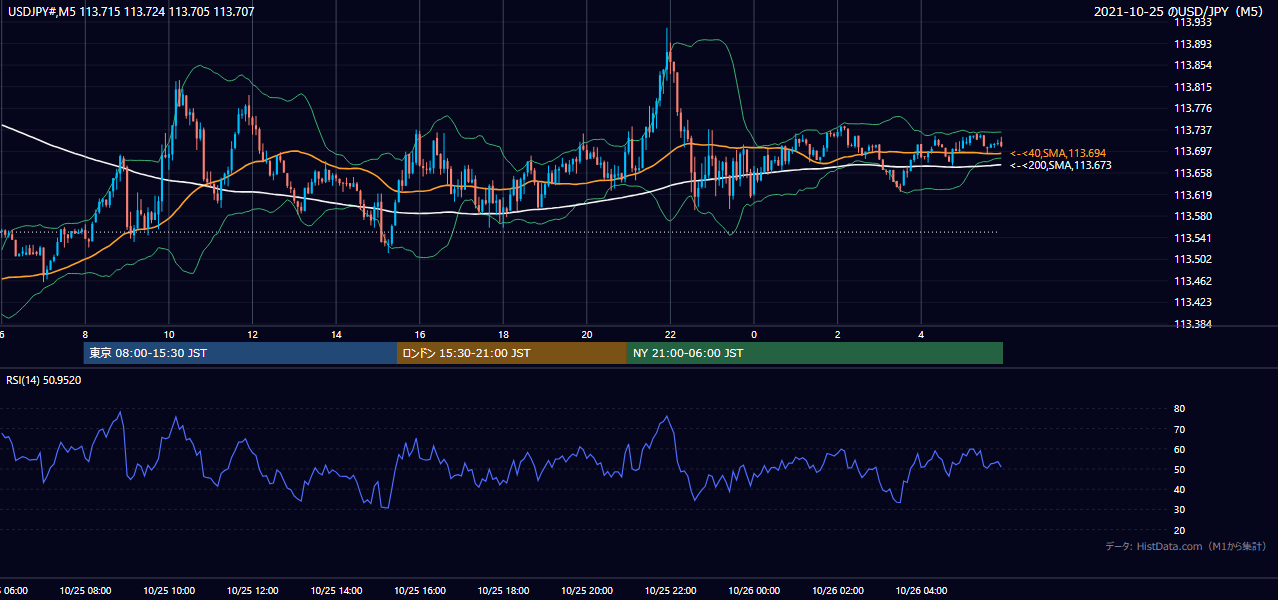Click RSI scale value 40
The height and width of the screenshot is (600, 1278).
1179,489
